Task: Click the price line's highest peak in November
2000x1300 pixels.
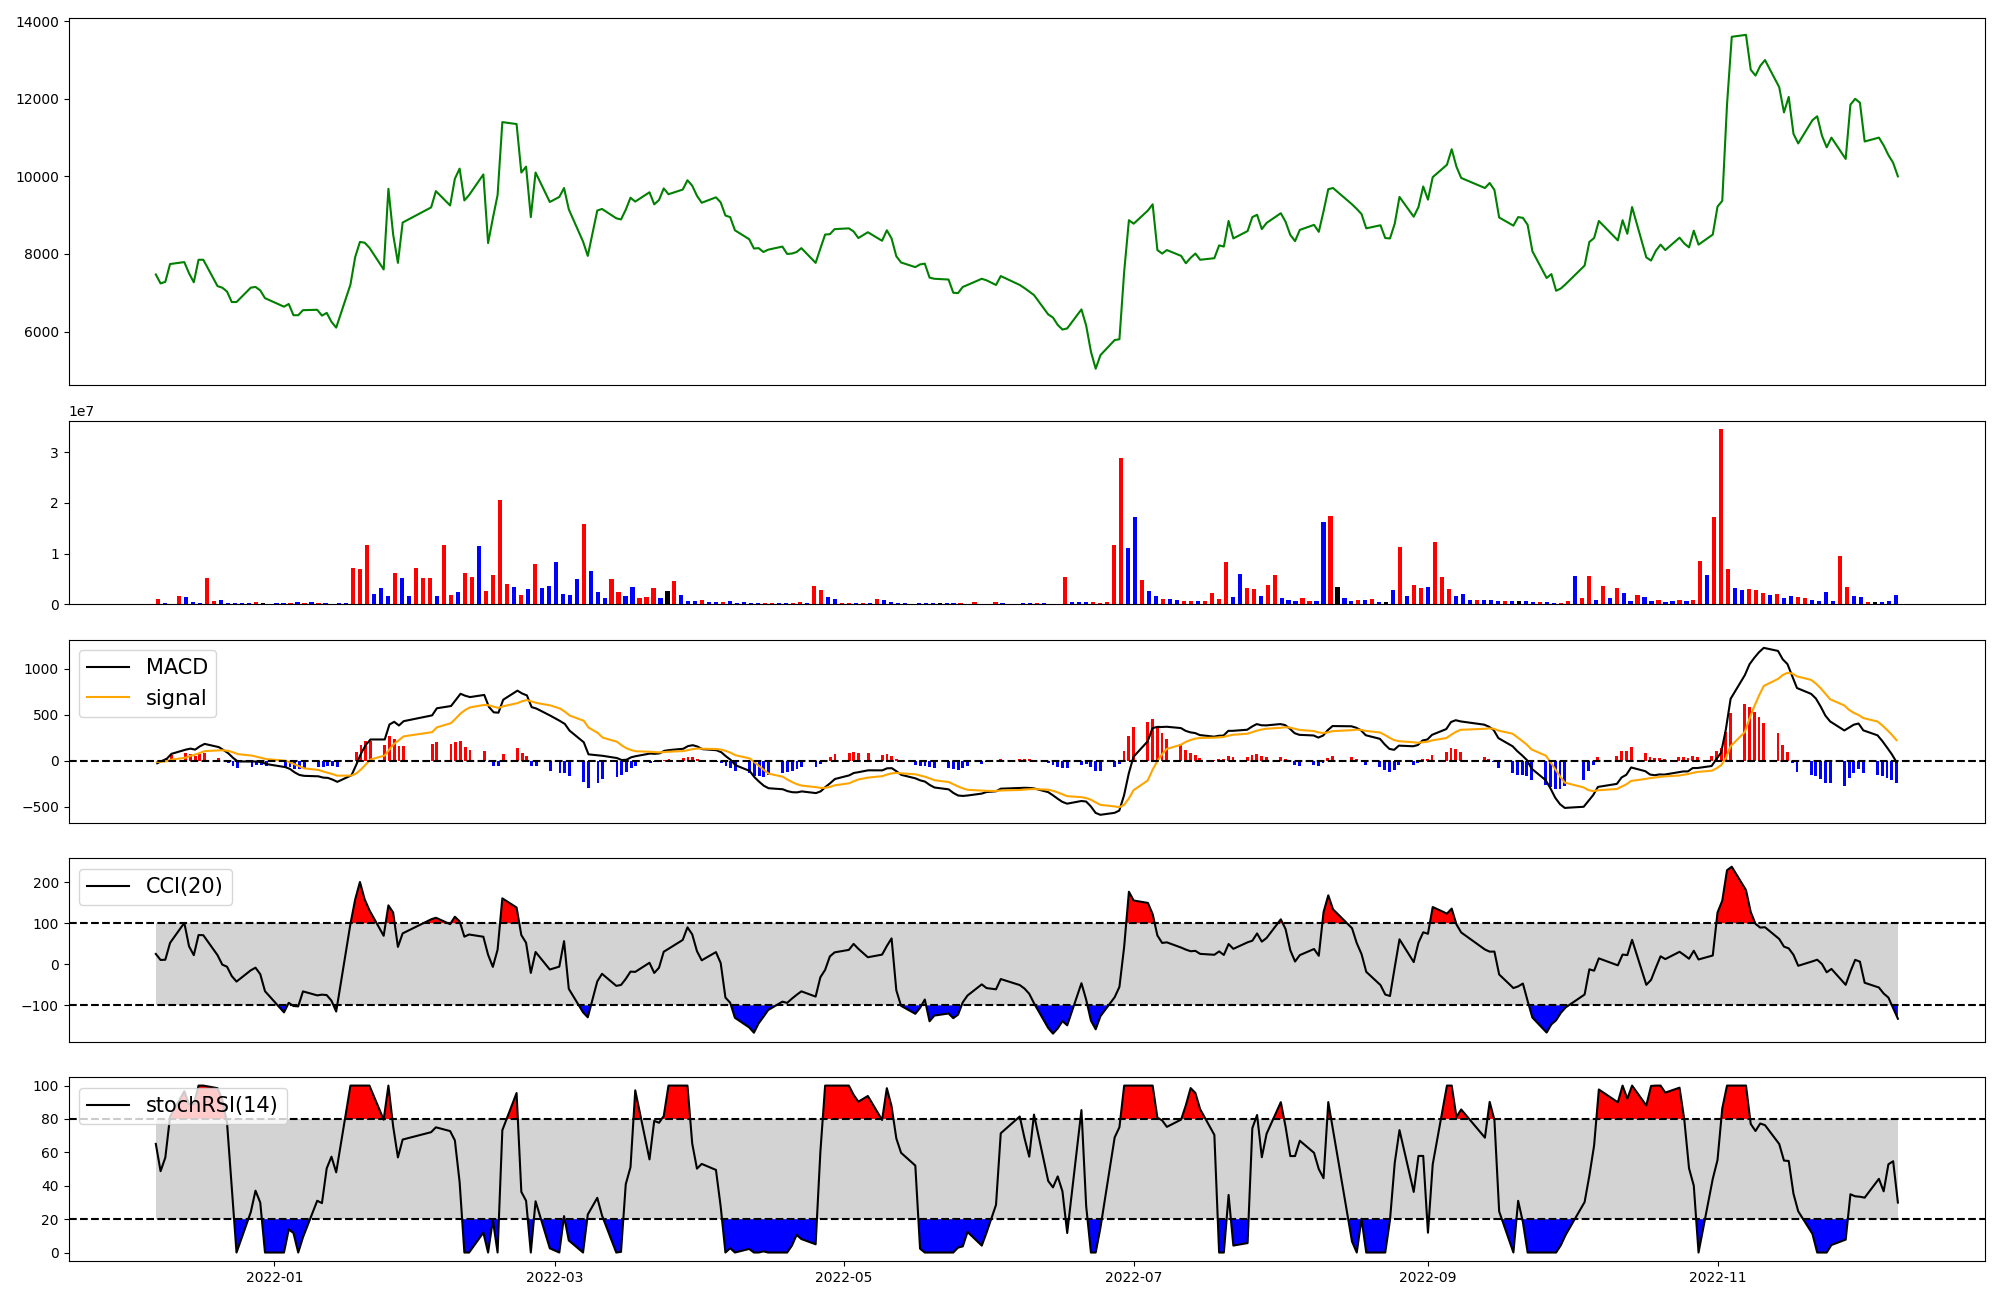Action: click(x=1745, y=36)
